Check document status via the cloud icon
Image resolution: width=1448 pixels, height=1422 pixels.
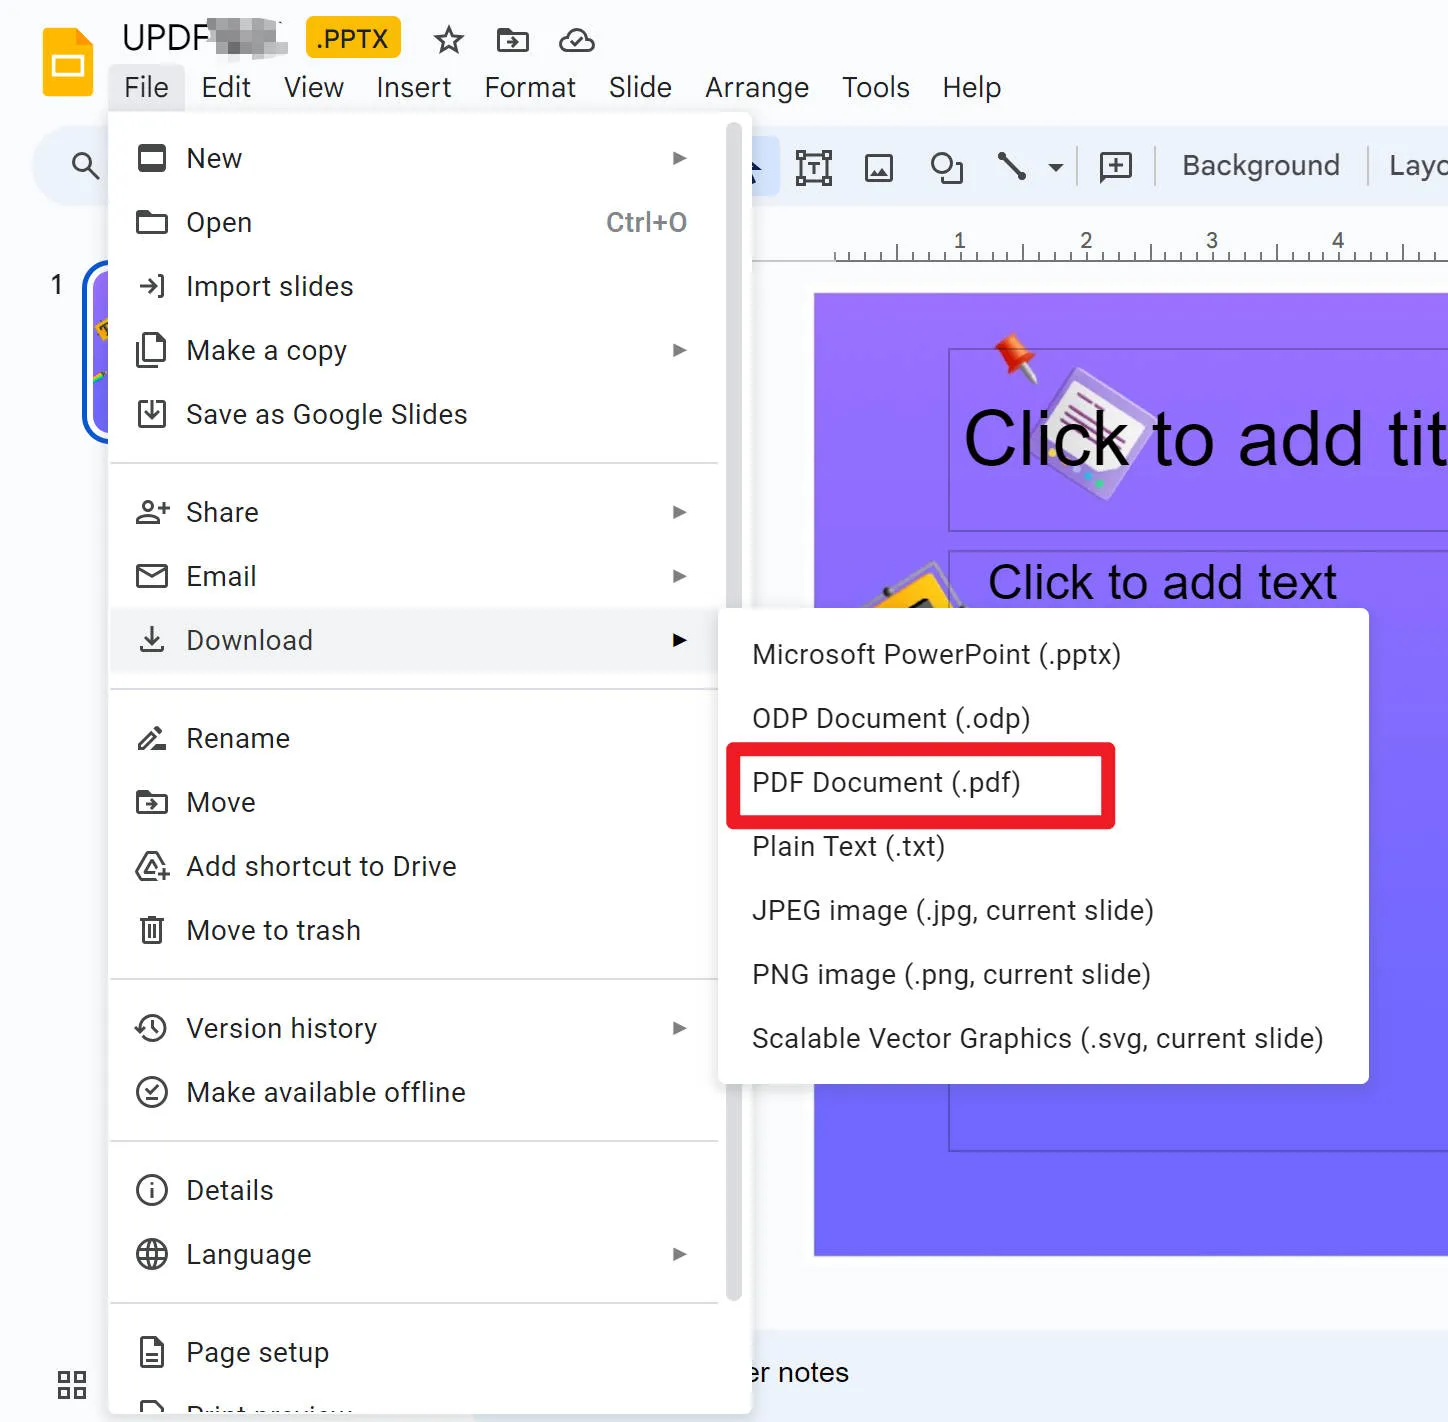pos(576,40)
